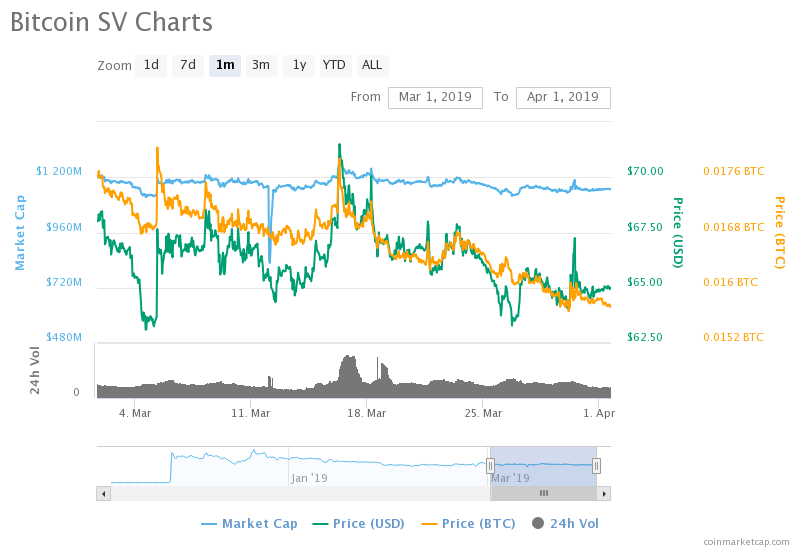Open the coinmarketcap.com credit link
Image resolution: width=800 pixels, height=550 pixels.
[x=746, y=541]
